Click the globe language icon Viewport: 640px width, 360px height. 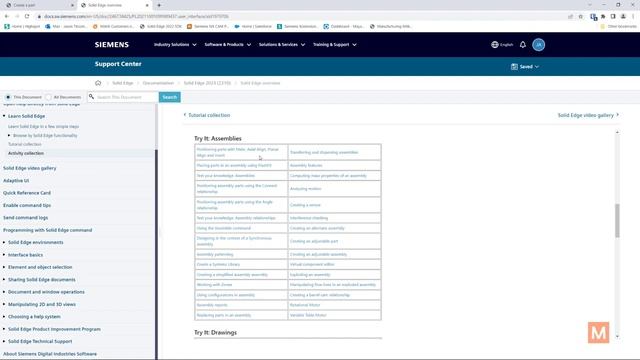[x=495, y=44]
